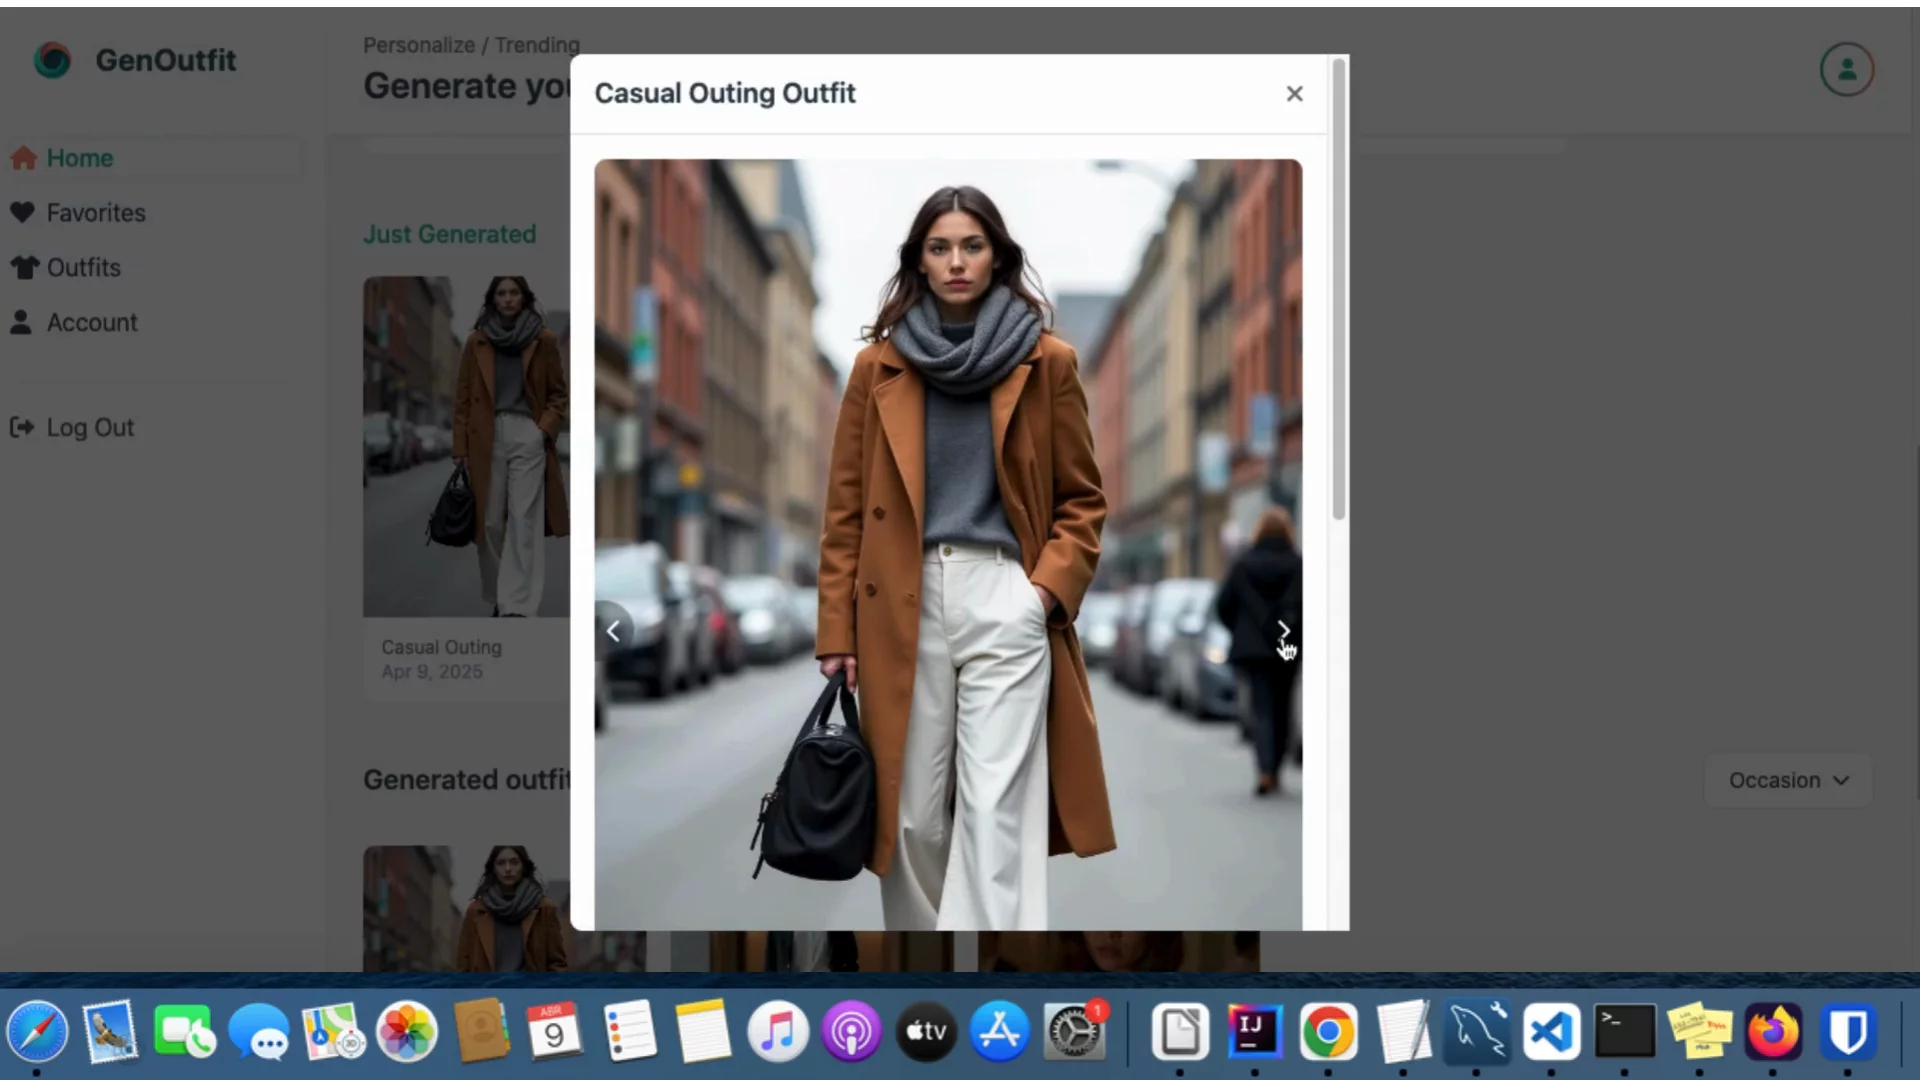This screenshot has width=1920, height=1080.
Task: Open user profile avatar at top right
Action: [1847, 69]
